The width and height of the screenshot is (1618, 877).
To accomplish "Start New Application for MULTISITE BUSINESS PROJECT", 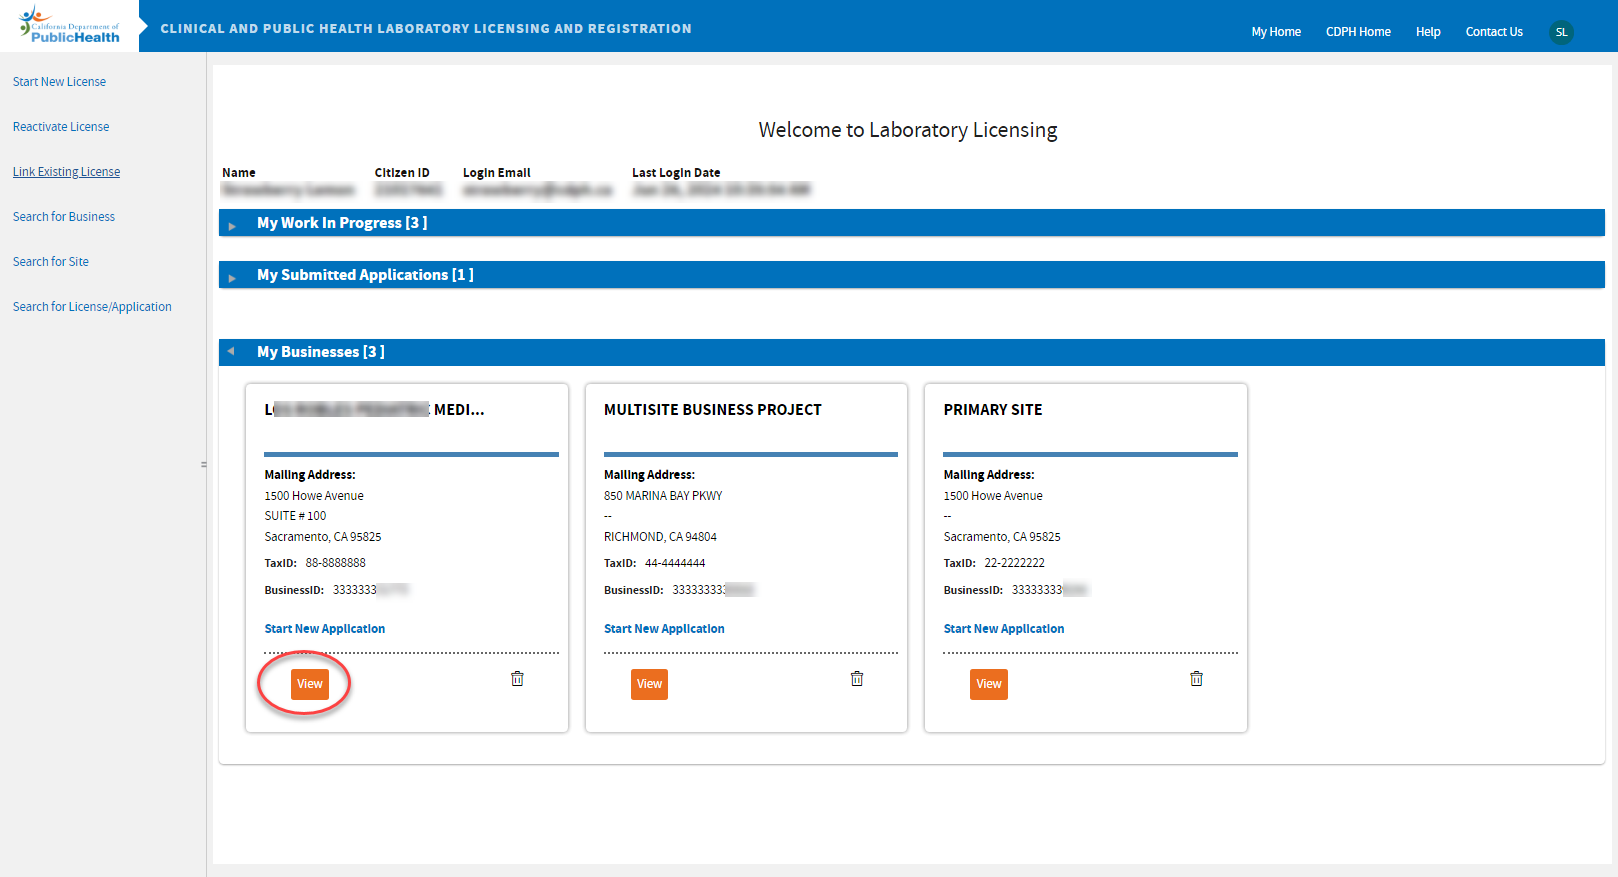I will tap(664, 629).
